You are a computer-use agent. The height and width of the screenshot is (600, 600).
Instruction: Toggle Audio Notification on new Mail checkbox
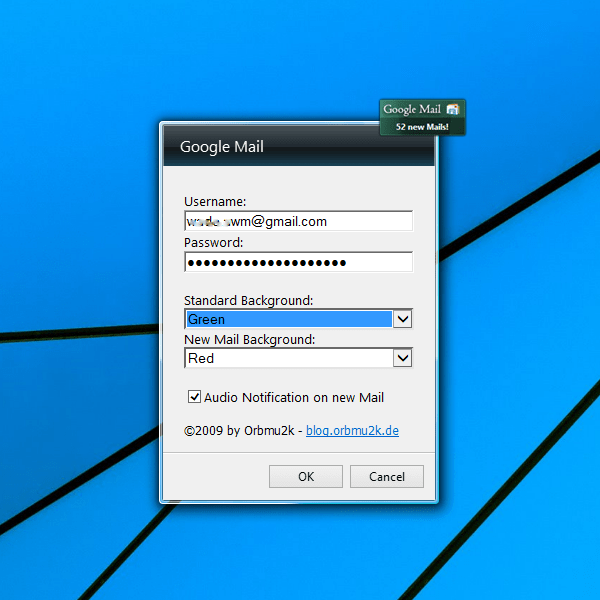pos(194,397)
